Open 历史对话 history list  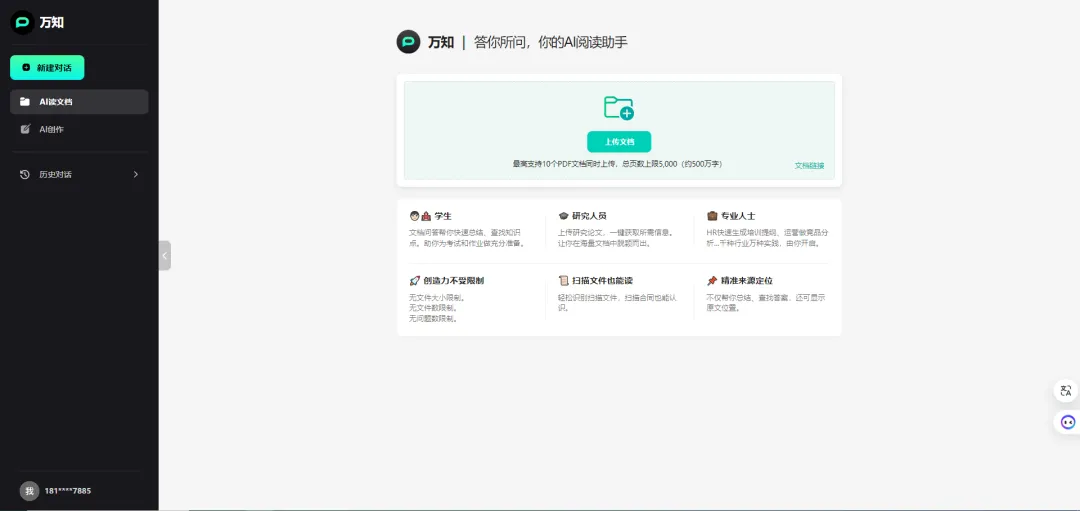[x=79, y=174]
